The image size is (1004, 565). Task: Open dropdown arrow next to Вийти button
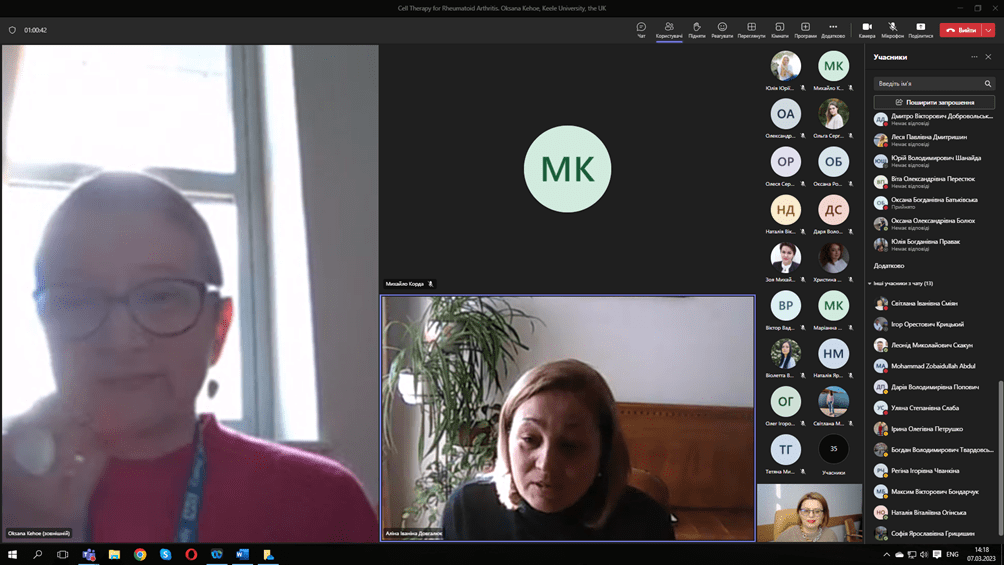click(989, 30)
